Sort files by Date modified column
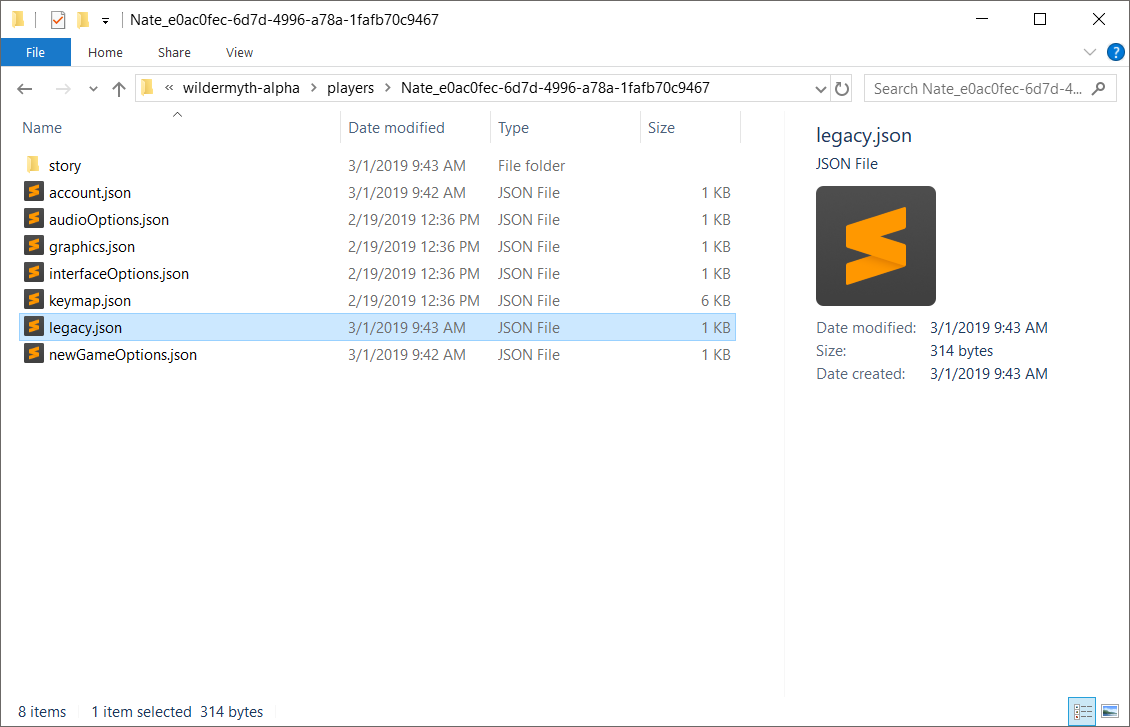Screen dimensions: 1130x727 [x=396, y=128]
